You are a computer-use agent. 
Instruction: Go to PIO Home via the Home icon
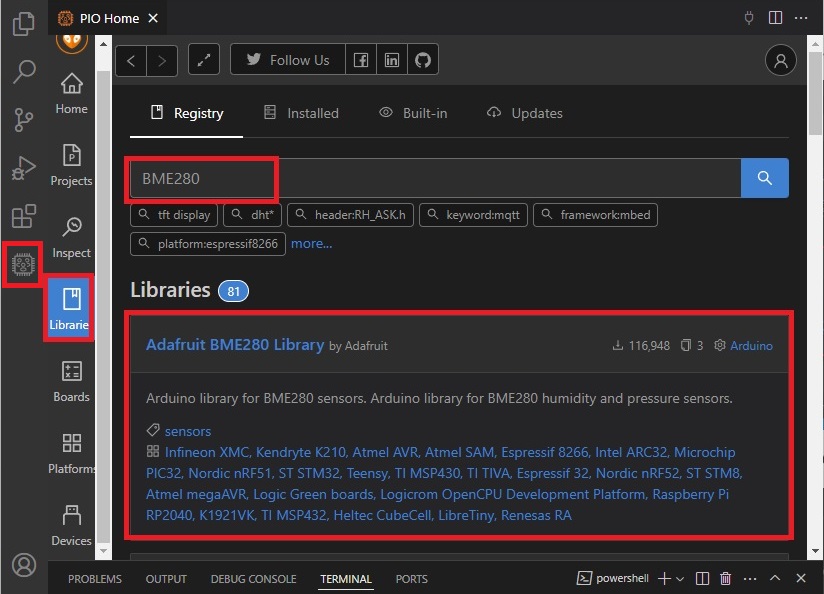pos(71,95)
